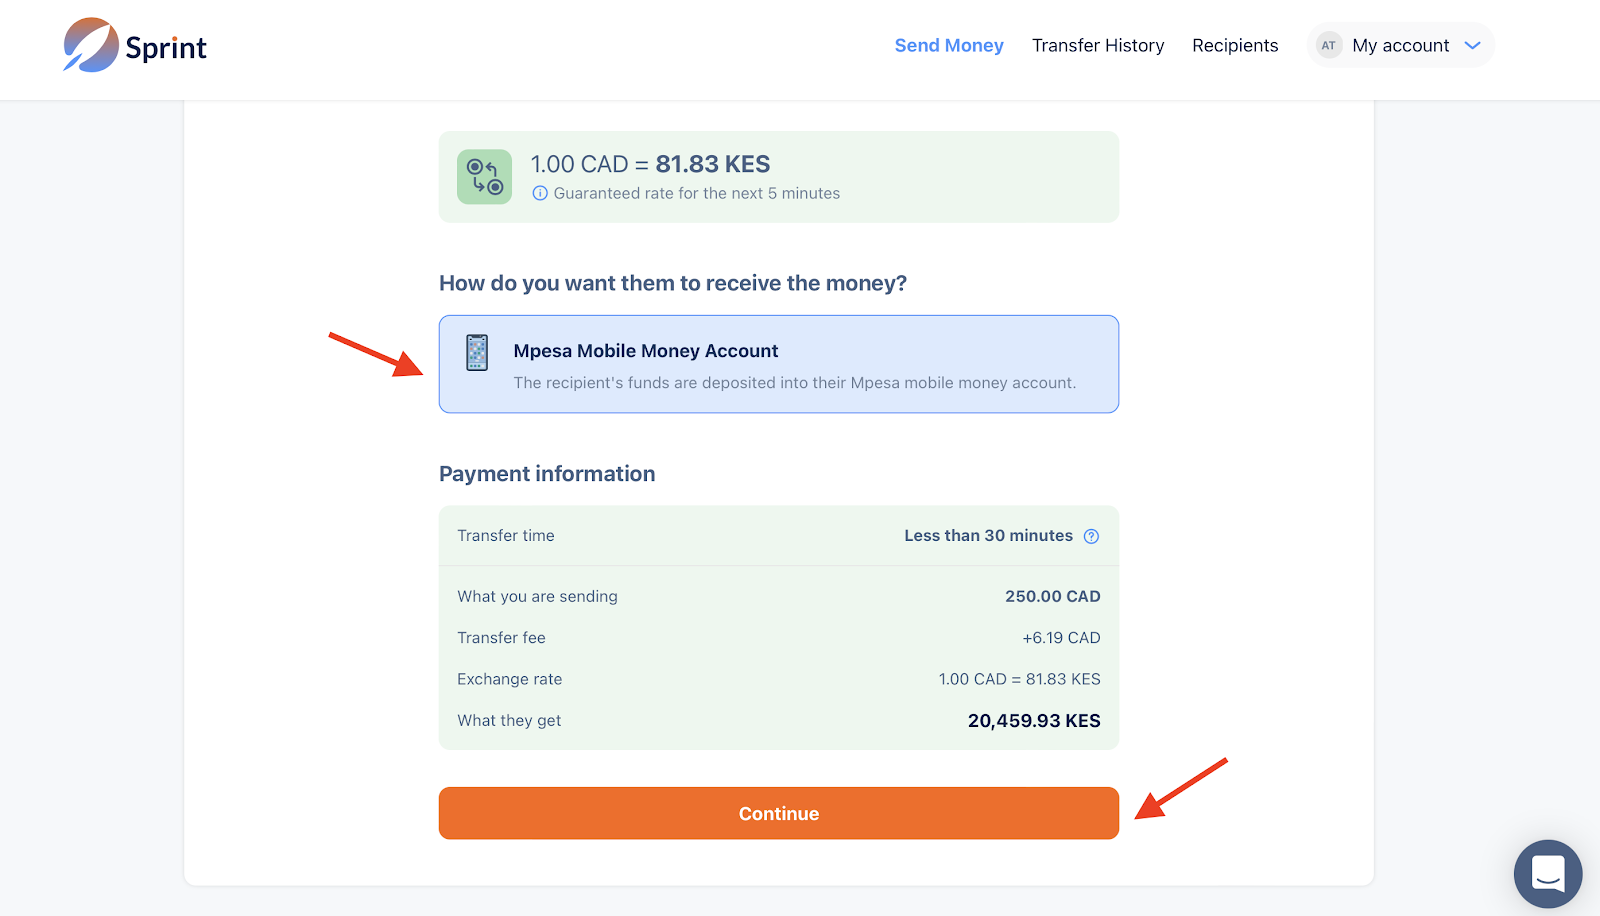Viewport: 1600px width, 916px height.
Task: Click the AT avatar circle
Action: point(1328,45)
